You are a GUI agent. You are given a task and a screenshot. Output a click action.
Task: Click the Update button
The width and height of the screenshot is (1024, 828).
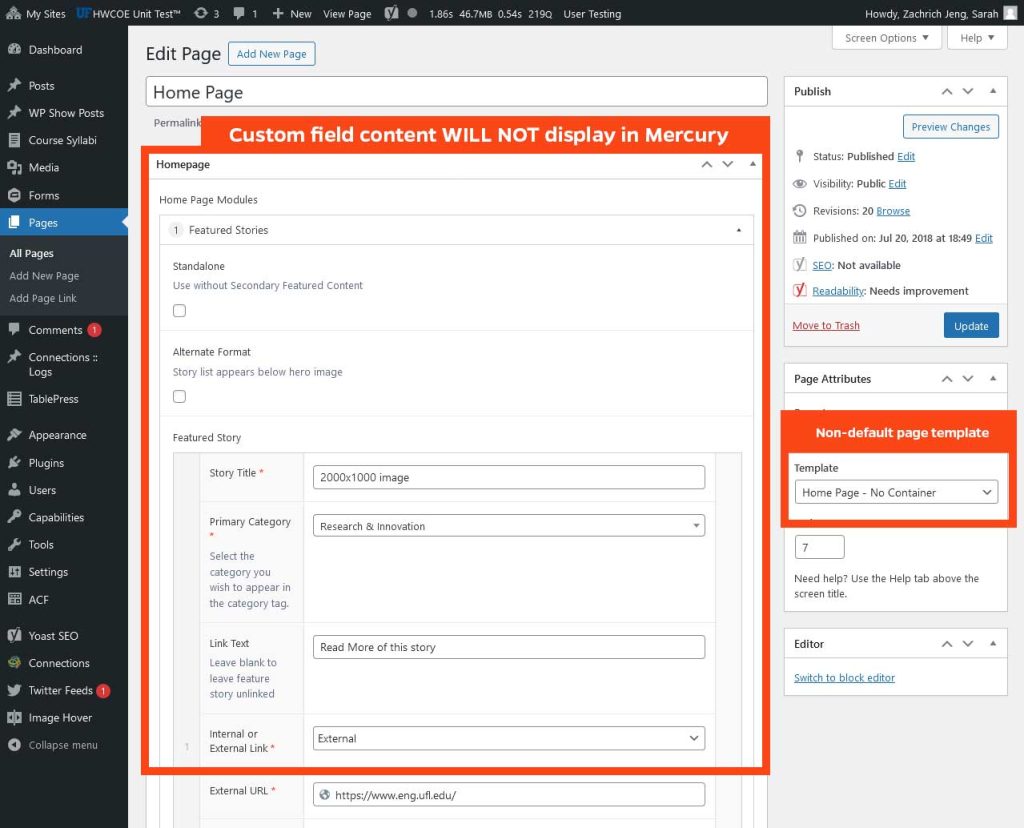970,325
